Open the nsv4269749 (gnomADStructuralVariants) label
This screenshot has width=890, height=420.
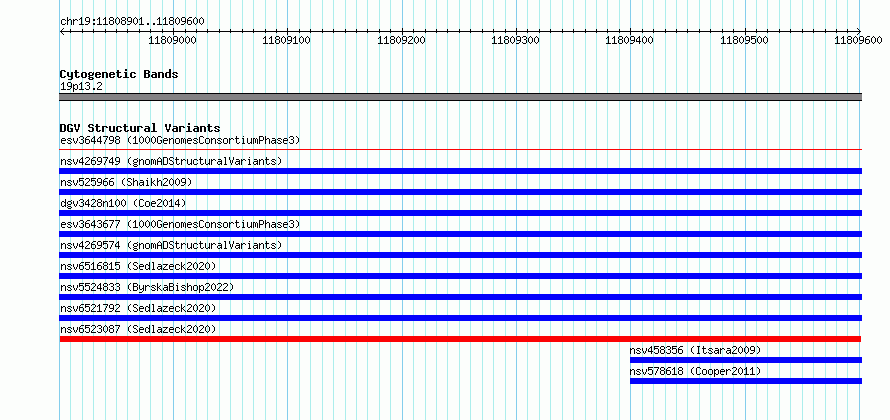[171, 161]
